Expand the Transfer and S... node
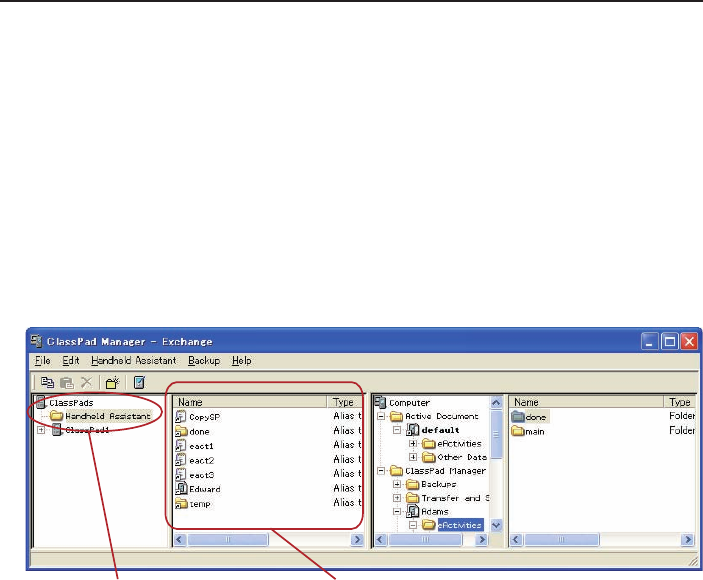The image size is (703, 580). pyautogui.click(x=397, y=498)
